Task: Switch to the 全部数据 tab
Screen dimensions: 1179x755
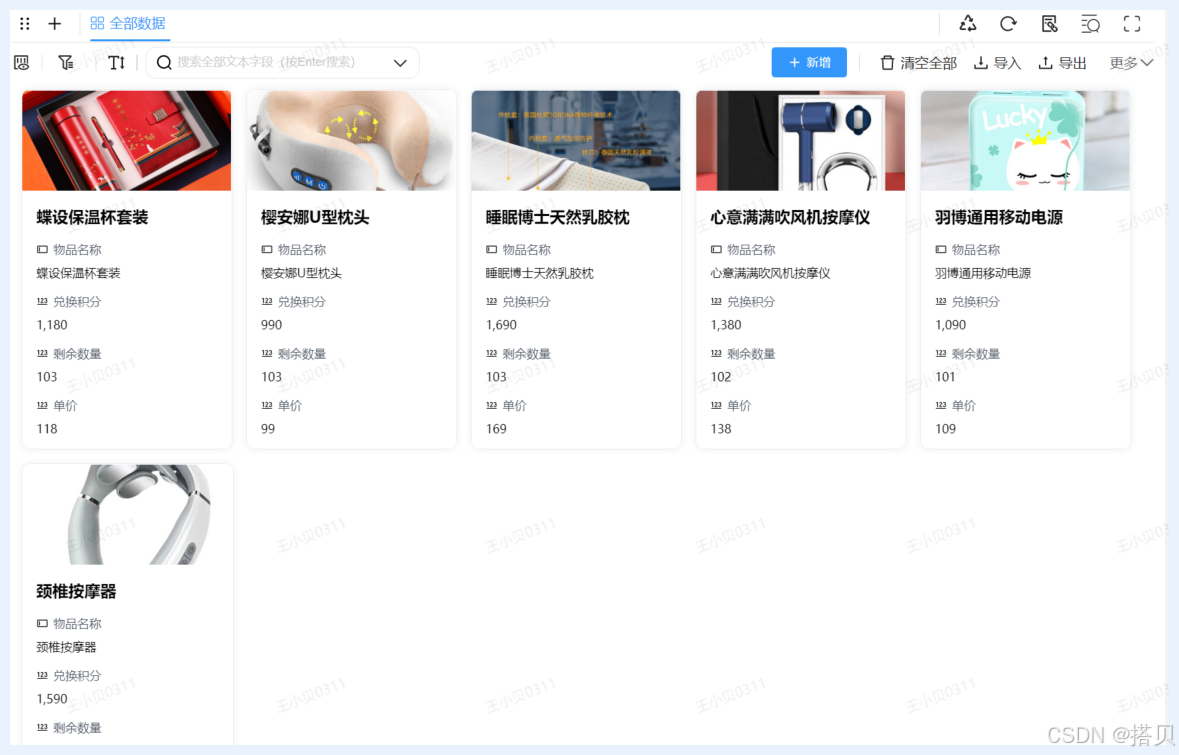Action: click(x=128, y=24)
